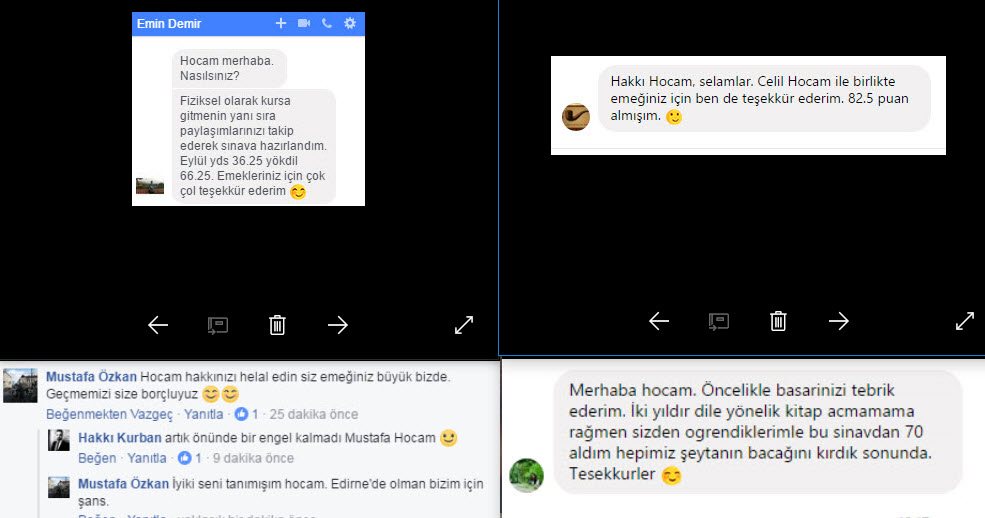Go to previous photo in left viewer
The width and height of the screenshot is (985, 518).
click(158, 325)
